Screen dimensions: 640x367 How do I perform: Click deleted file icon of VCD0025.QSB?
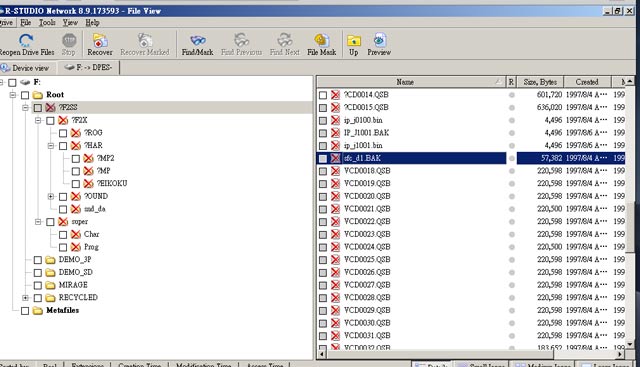pyautogui.click(x=336, y=260)
